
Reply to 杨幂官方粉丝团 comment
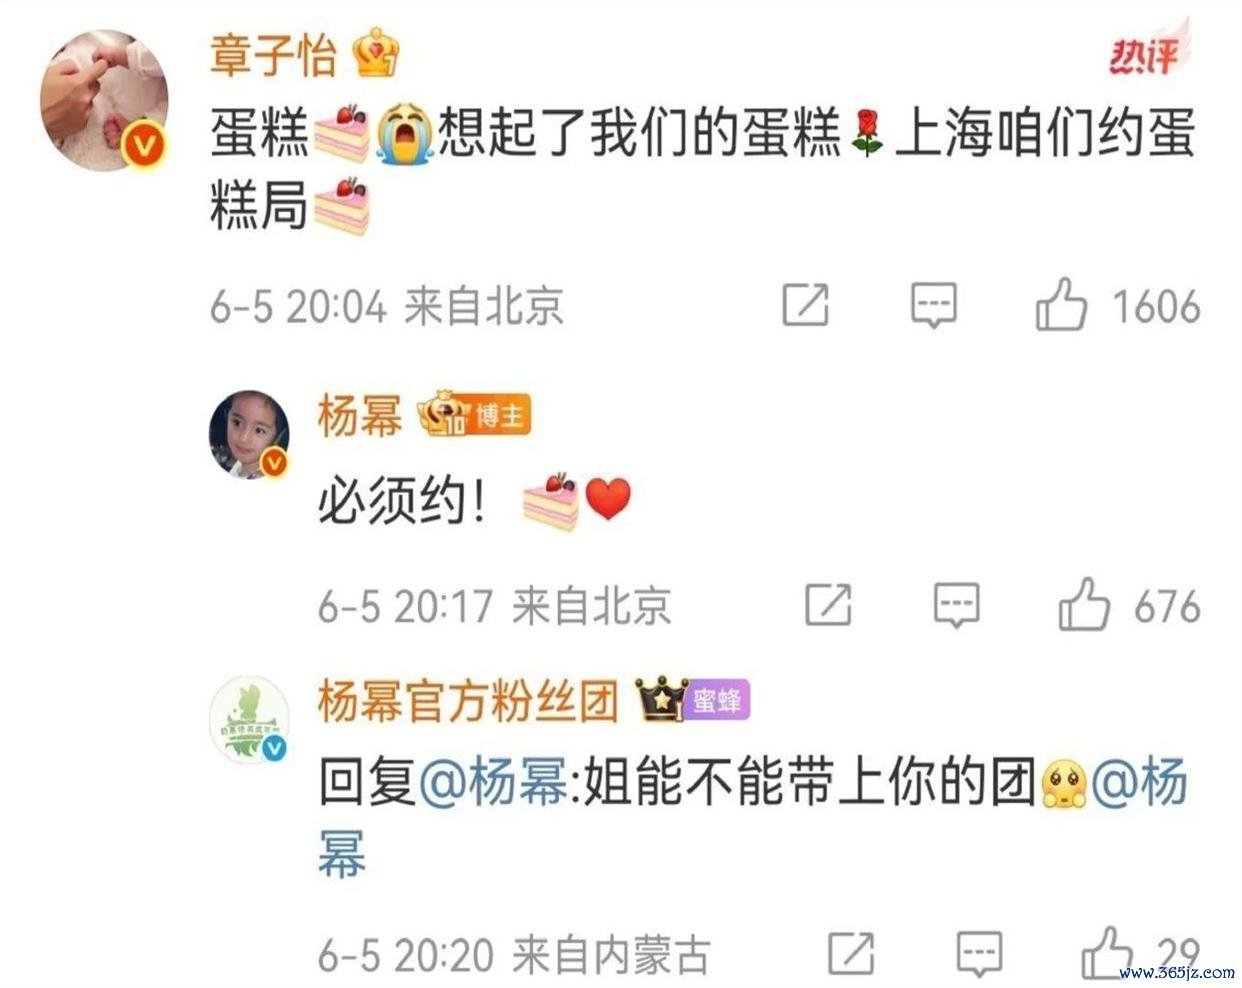pyautogui.click(x=980, y=954)
